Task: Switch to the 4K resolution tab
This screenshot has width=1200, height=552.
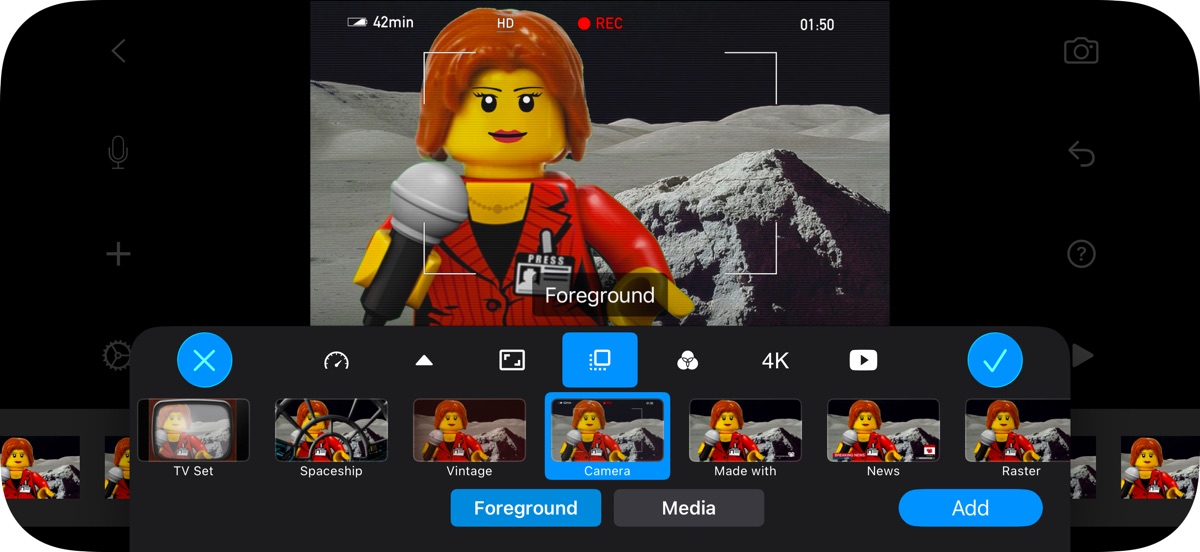Action: pyautogui.click(x=775, y=361)
